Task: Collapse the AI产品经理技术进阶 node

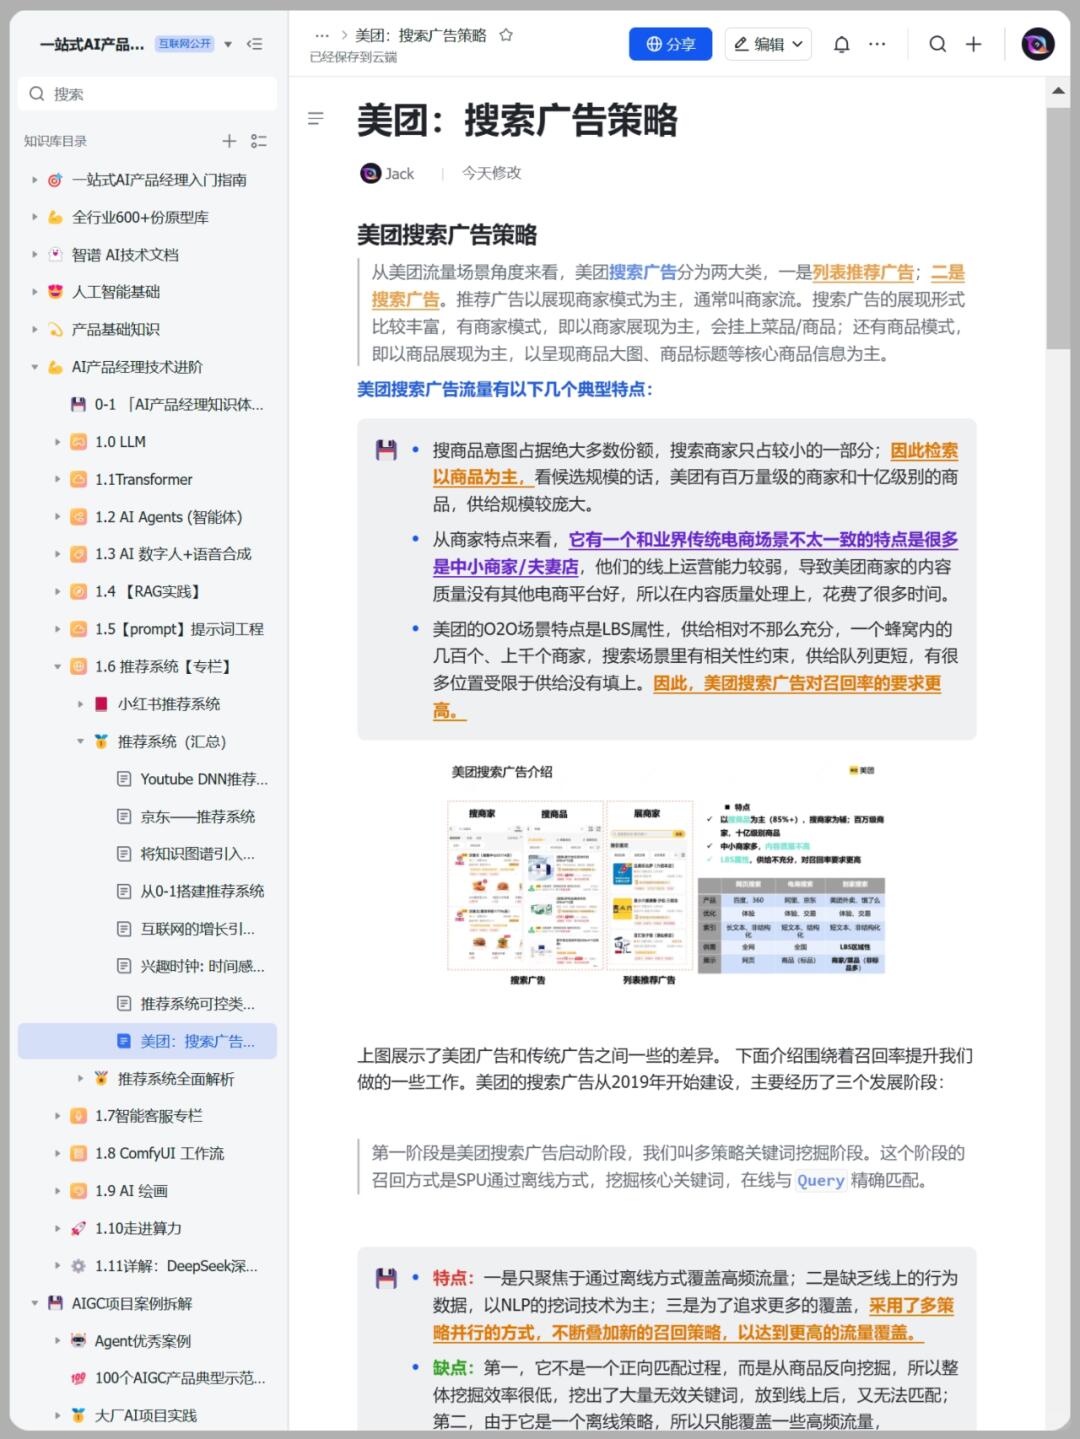Action: click(x=34, y=367)
